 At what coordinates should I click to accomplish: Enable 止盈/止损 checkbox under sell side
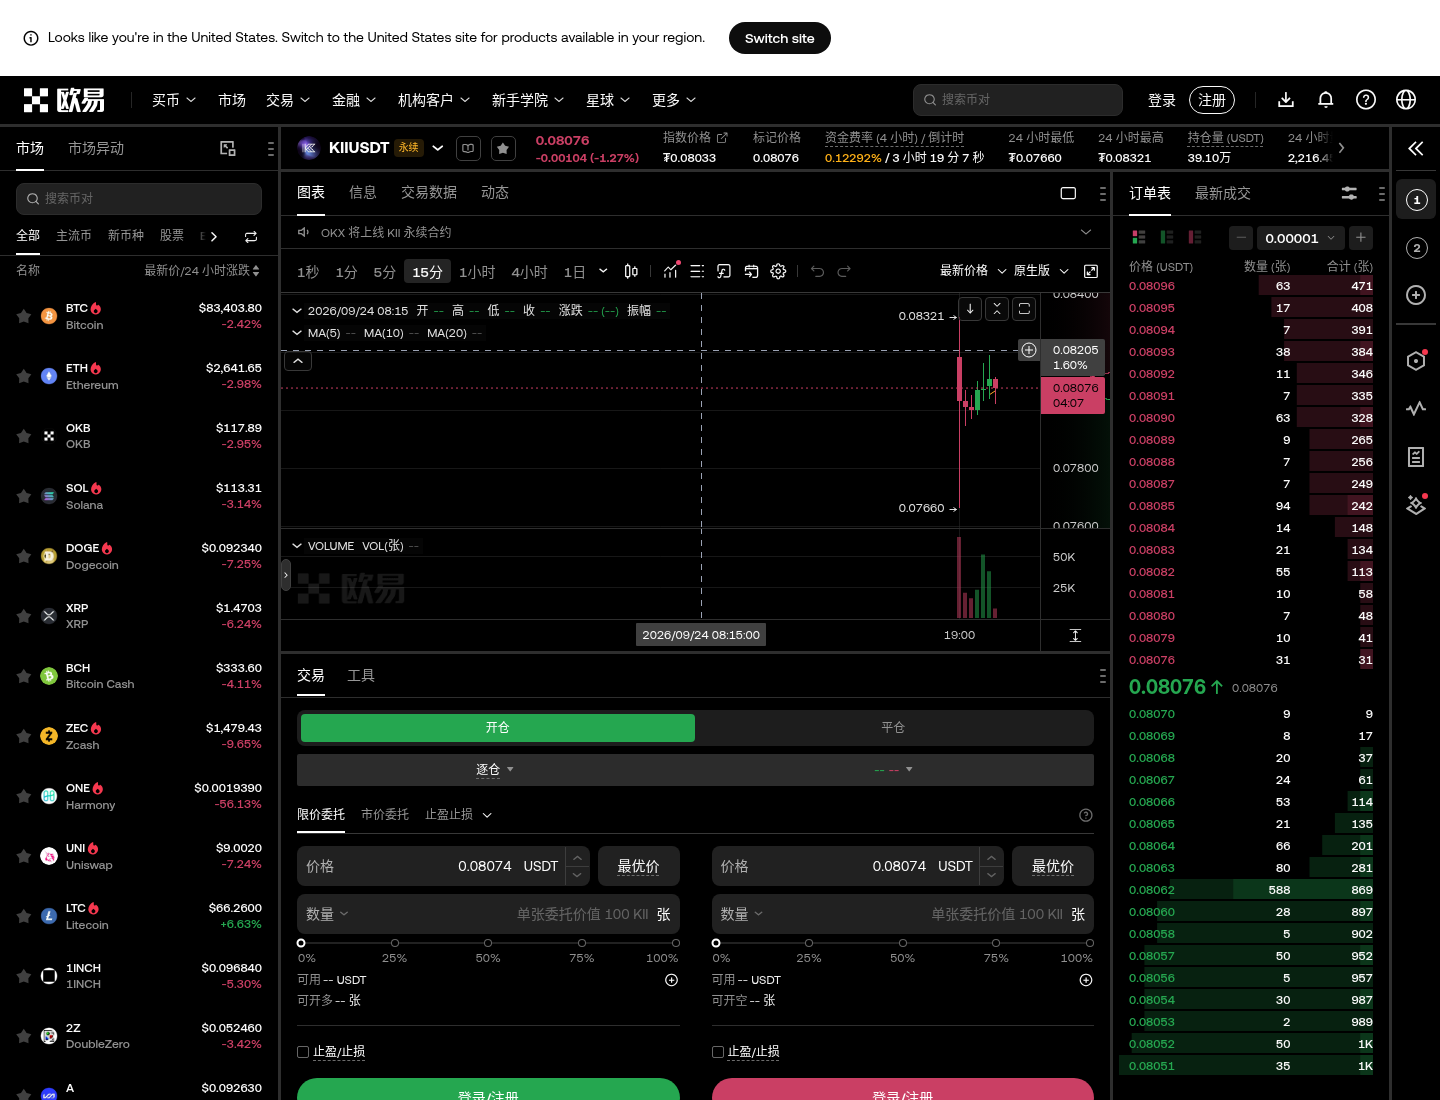718,1052
